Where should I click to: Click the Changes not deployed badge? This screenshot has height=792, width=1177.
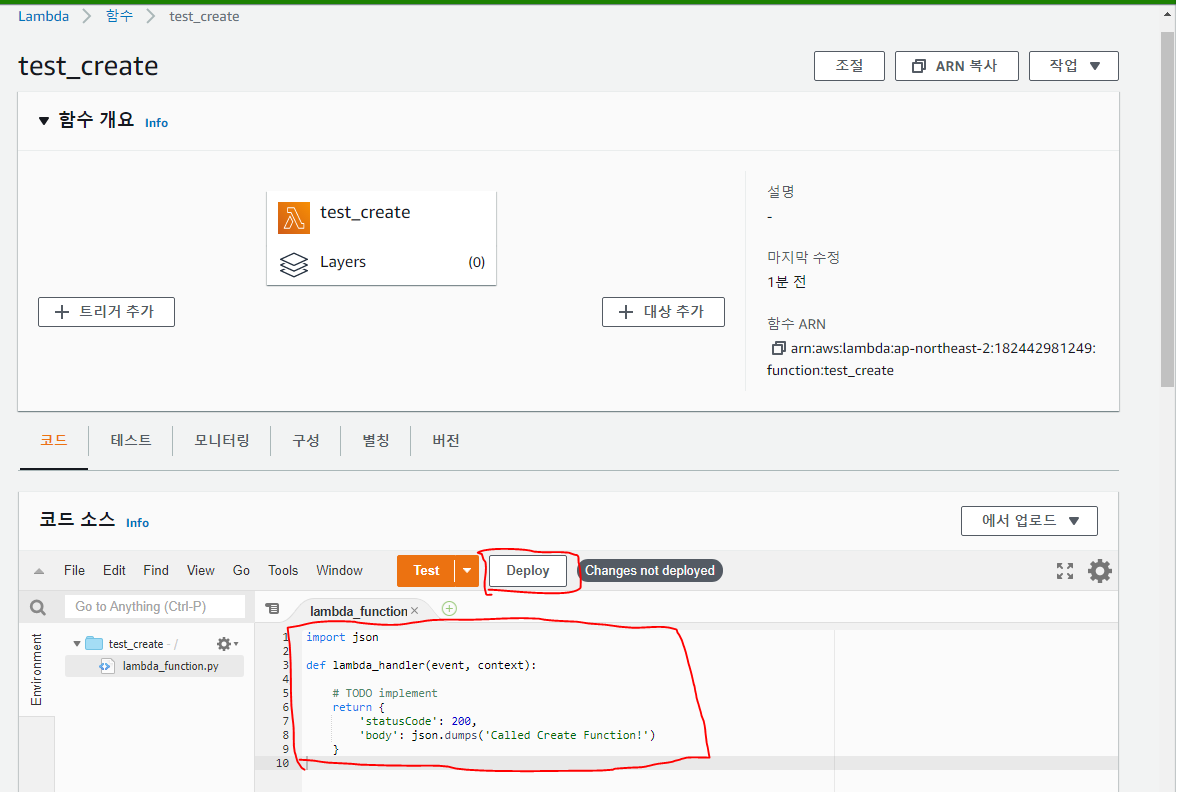pos(650,571)
